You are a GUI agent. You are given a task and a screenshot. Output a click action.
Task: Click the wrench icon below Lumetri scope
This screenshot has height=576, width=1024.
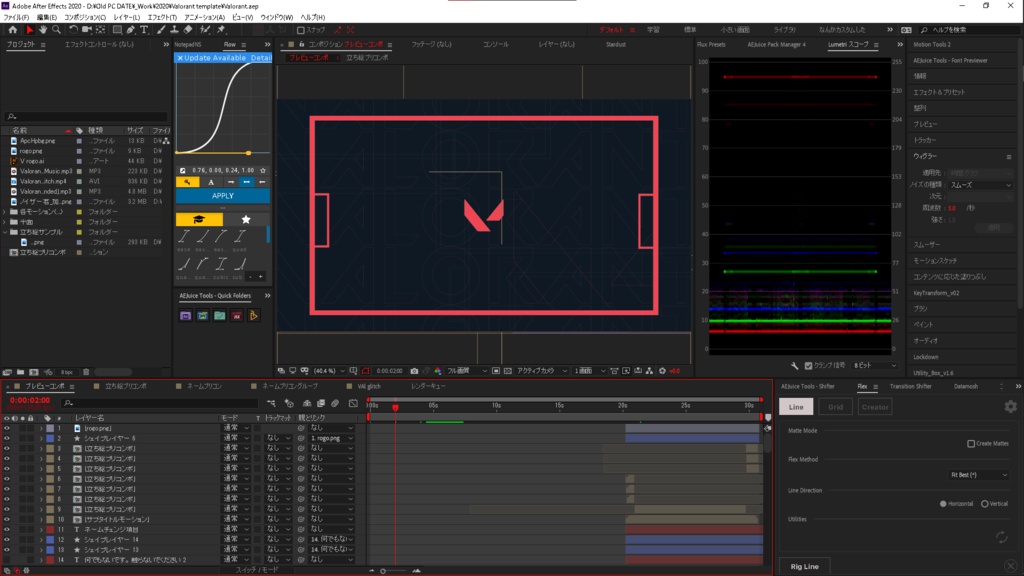pyautogui.click(x=794, y=366)
